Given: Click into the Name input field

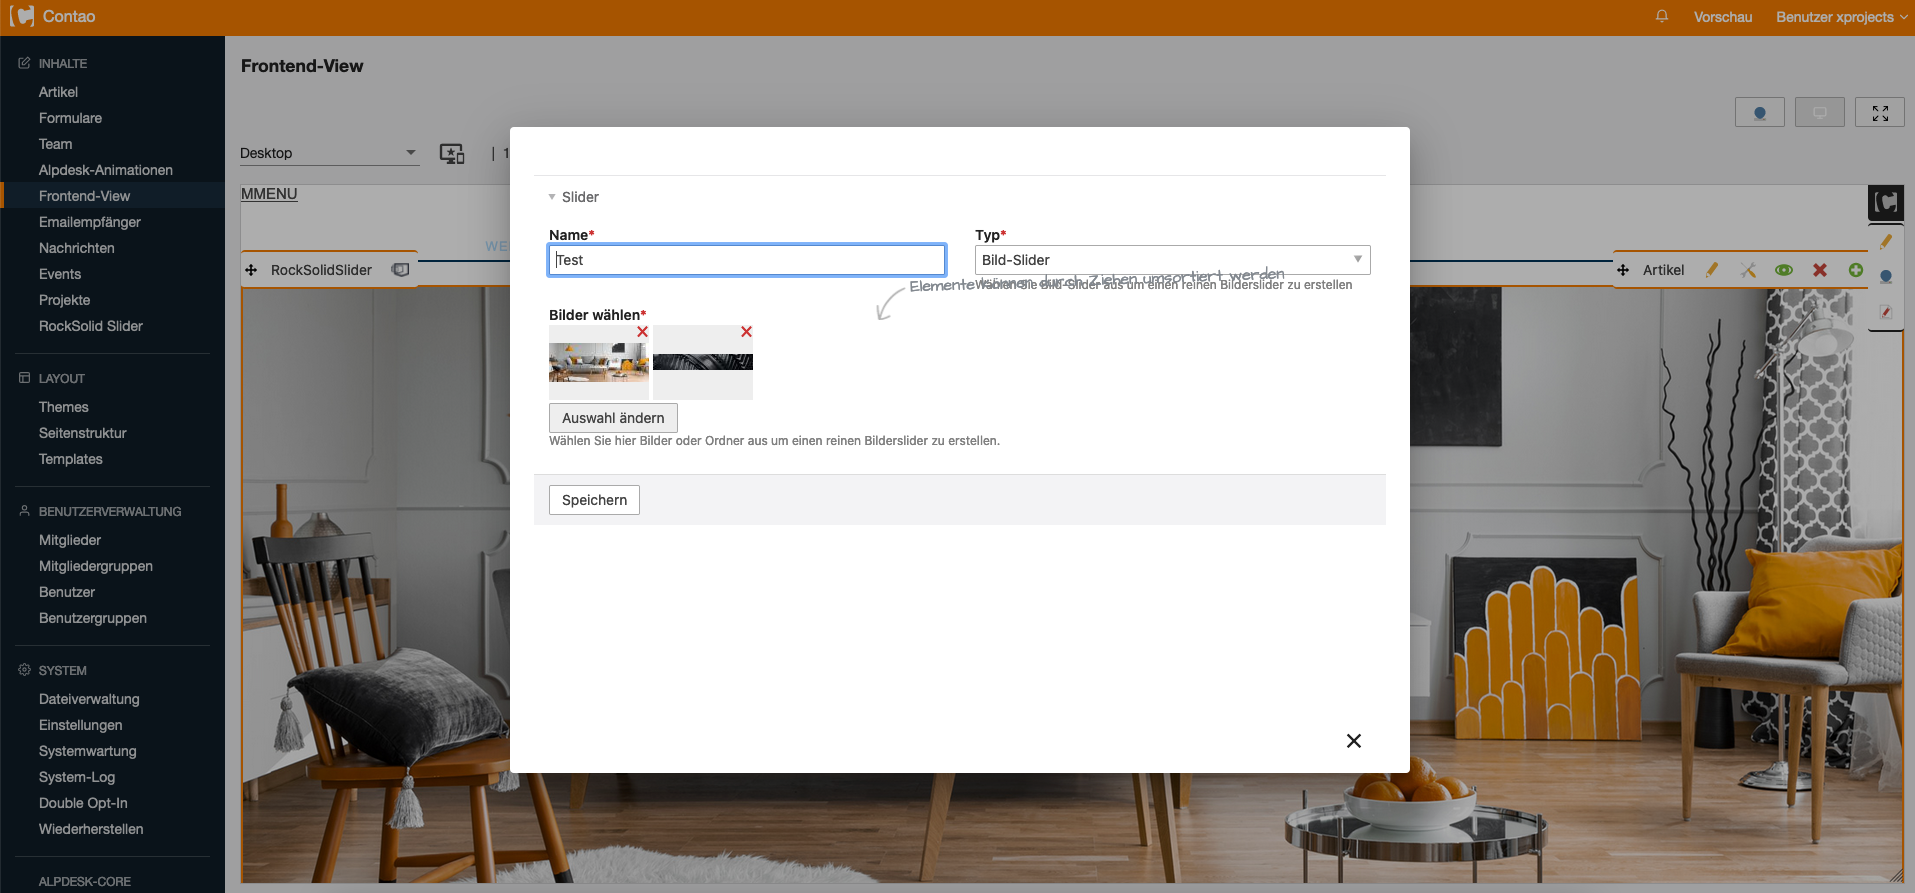Looking at the screenshot, I should pyautogui.click(x=747, y=260).
